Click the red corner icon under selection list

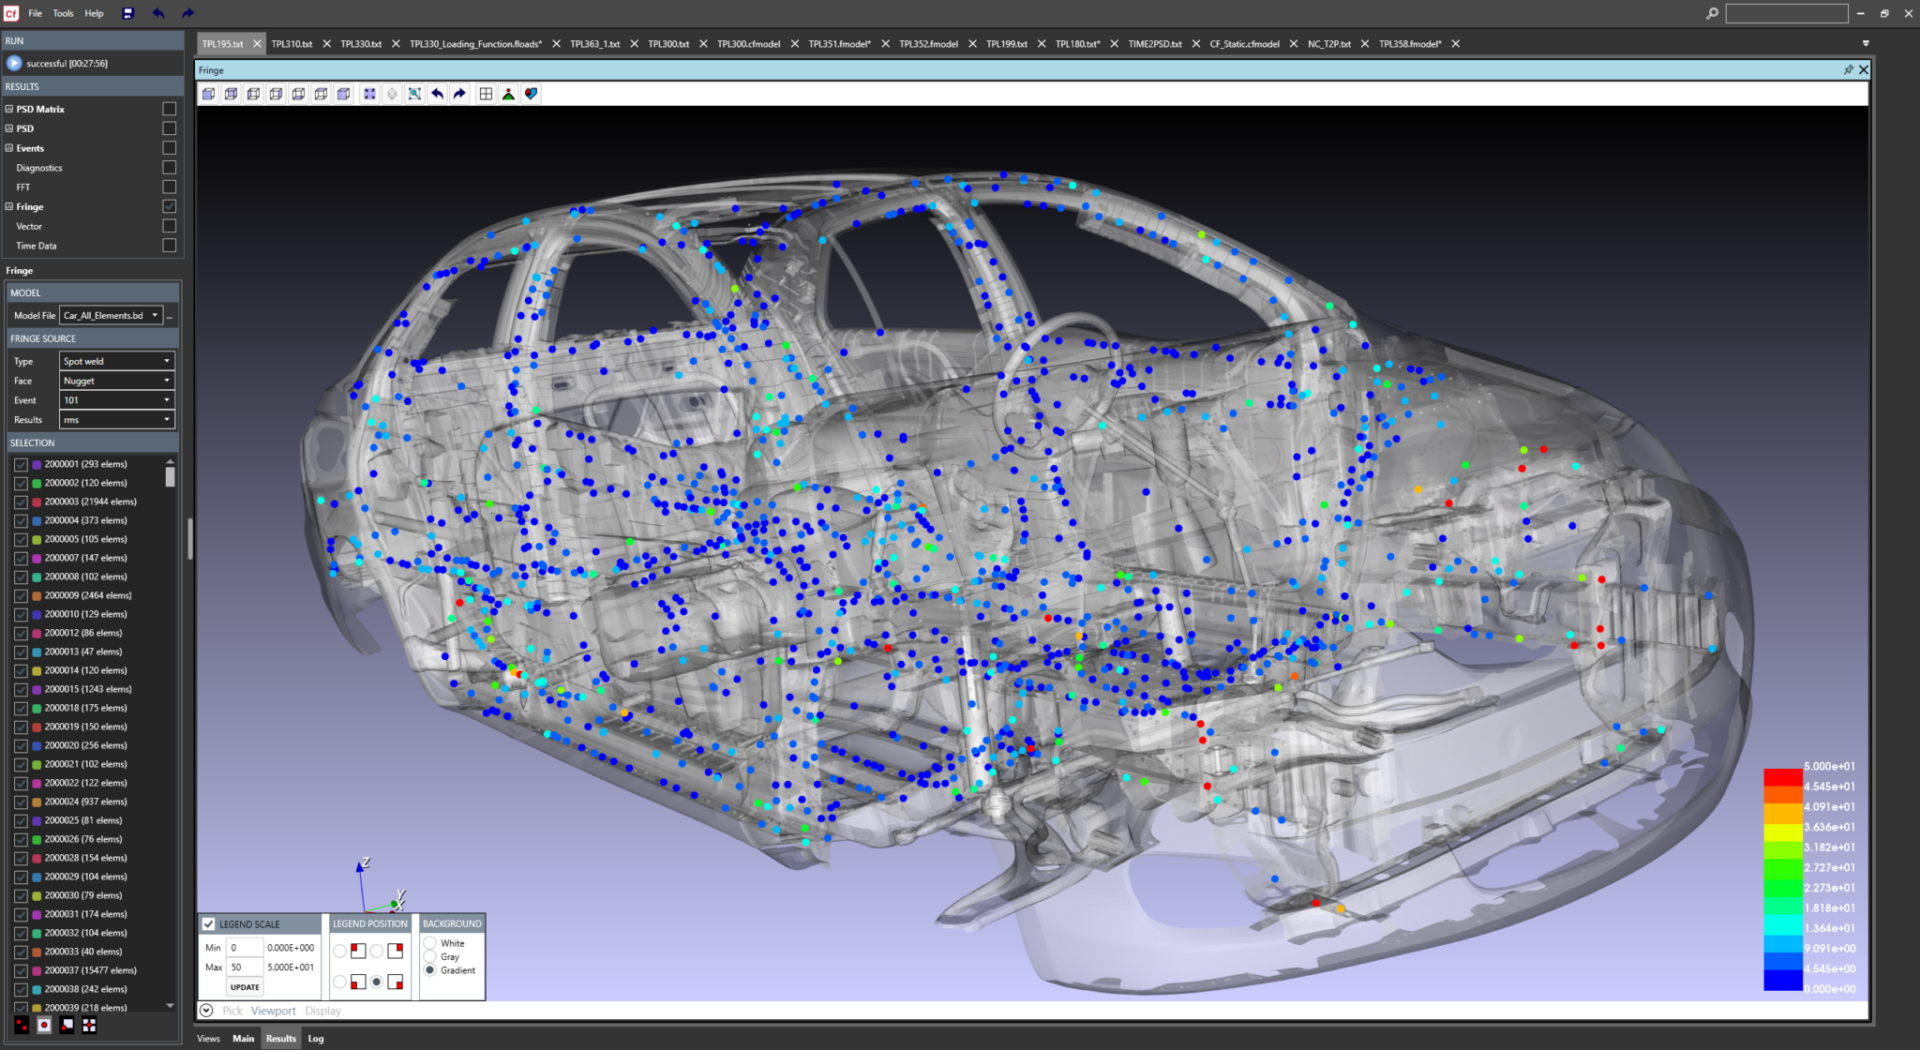coord(21,1025)
